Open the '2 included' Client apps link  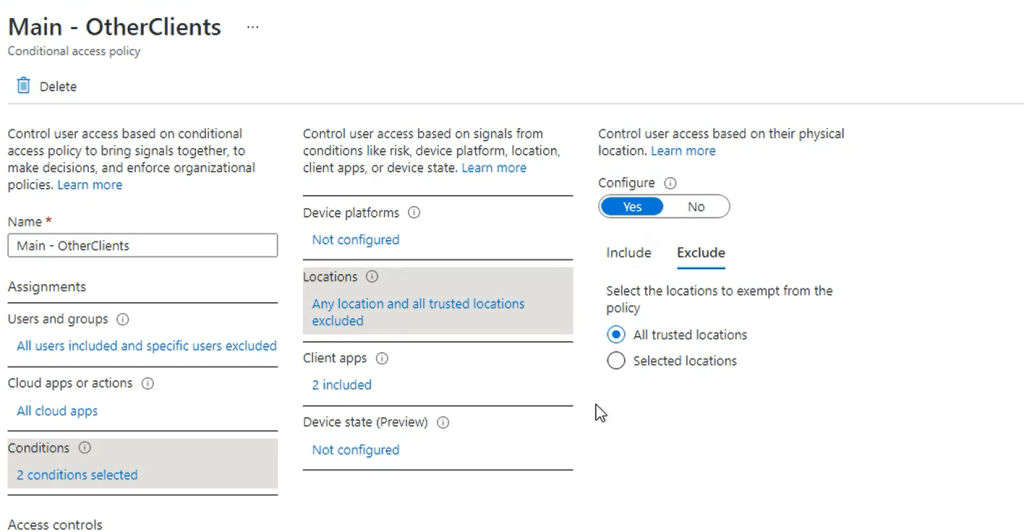[x=341, y=385]
